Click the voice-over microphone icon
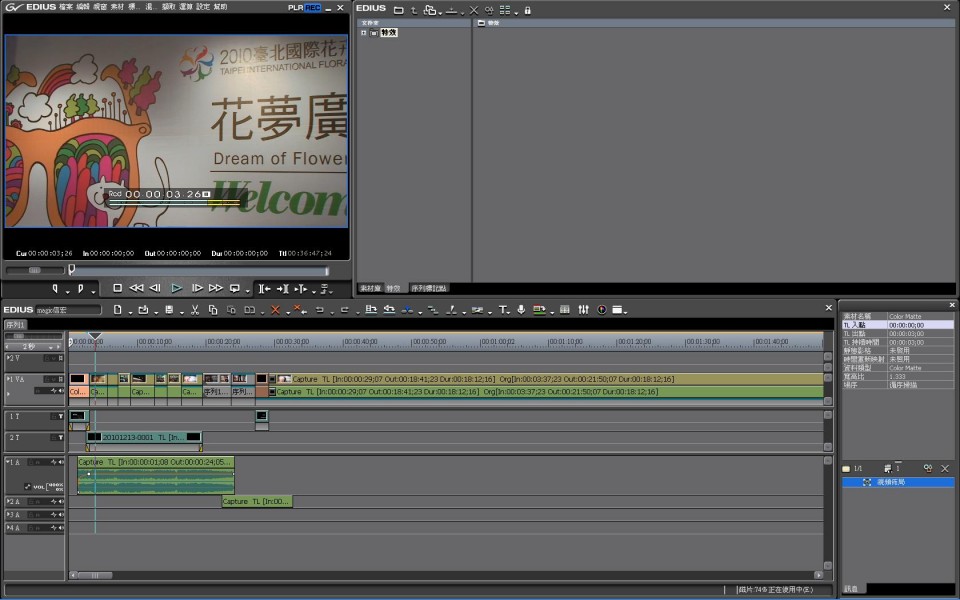This screenshot has height=600, width=960. [521, 310]
